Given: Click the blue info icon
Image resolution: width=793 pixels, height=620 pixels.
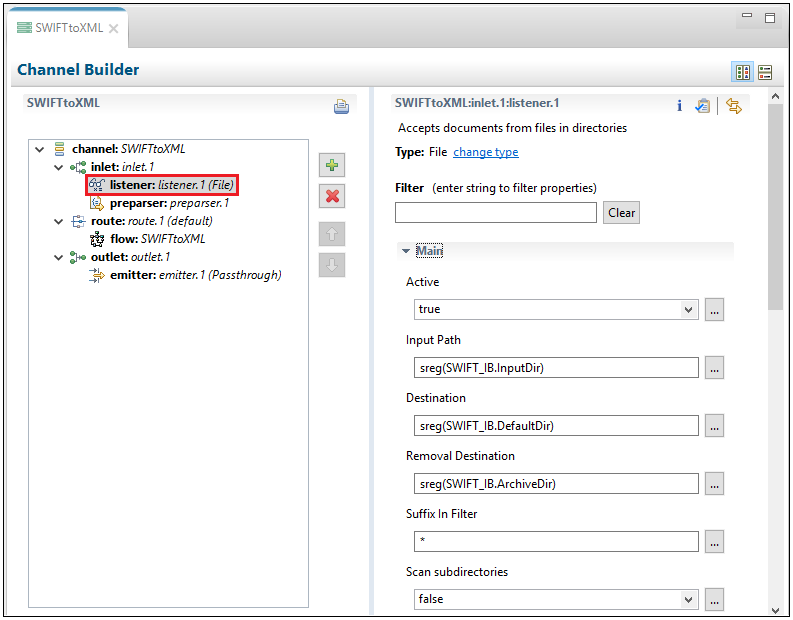Looking at the screenshot, I should click(679, 106).
